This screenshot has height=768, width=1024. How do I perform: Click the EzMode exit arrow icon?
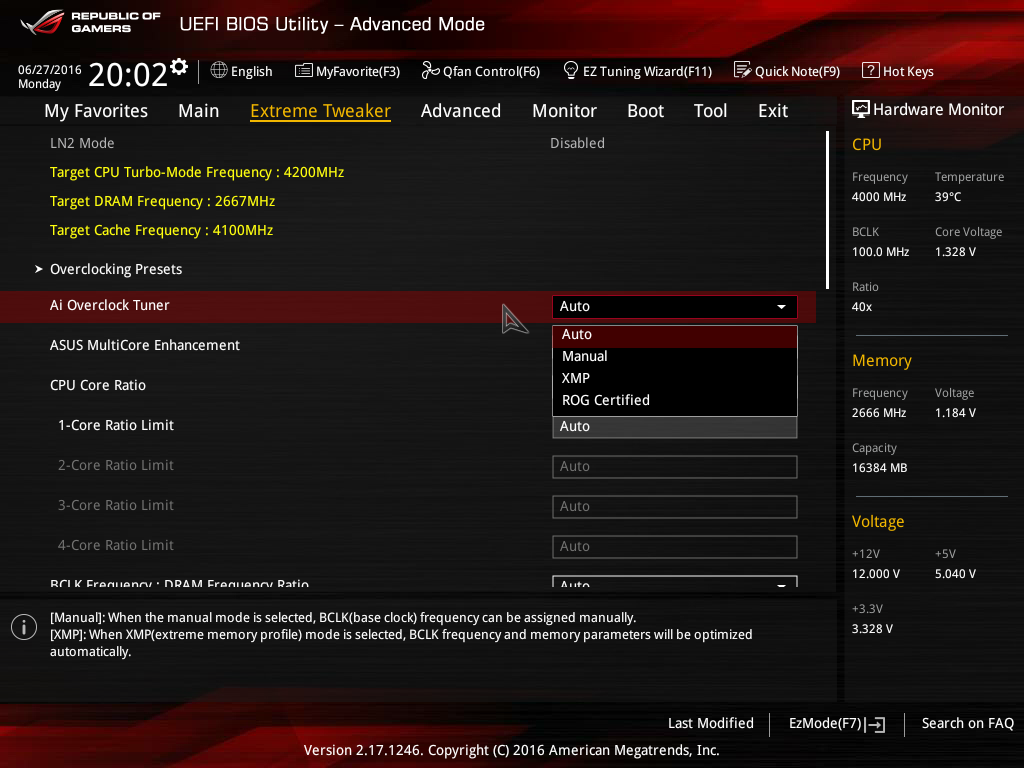pyautogui.click(x=875, y=724)
